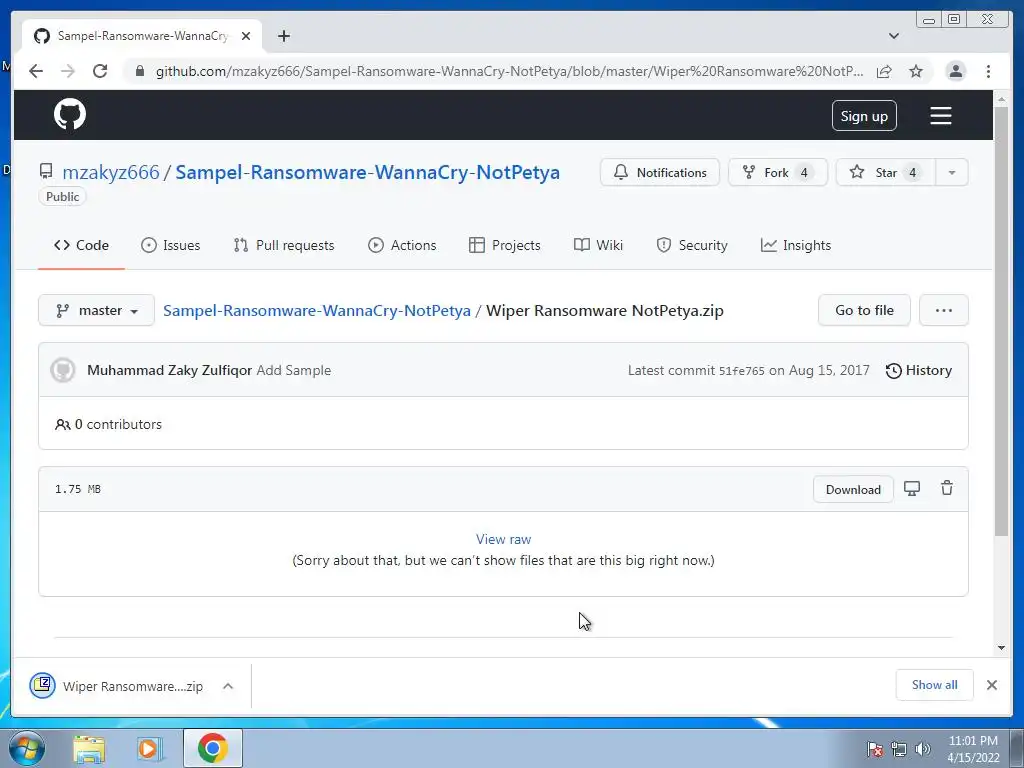Viewport: 1024px width, 768px height.
Task: Click the Download button
Action: pyautogui.click(x=853, y=489)
